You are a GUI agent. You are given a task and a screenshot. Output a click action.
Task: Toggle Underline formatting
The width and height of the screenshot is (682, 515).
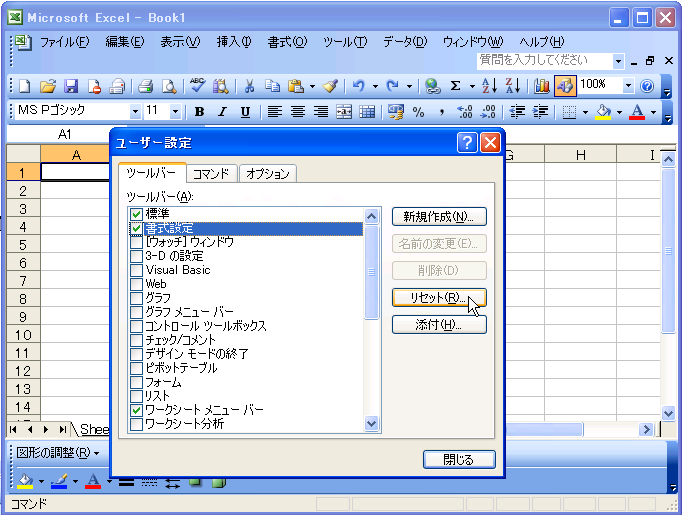(x=245, y=112)
